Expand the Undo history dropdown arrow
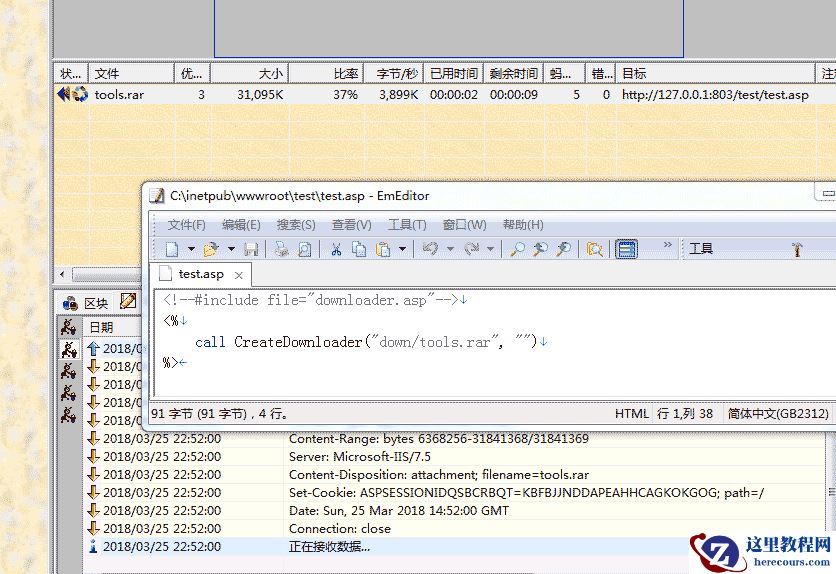The width and height of the screenshot is (836, 574). [x=450, y=249]
